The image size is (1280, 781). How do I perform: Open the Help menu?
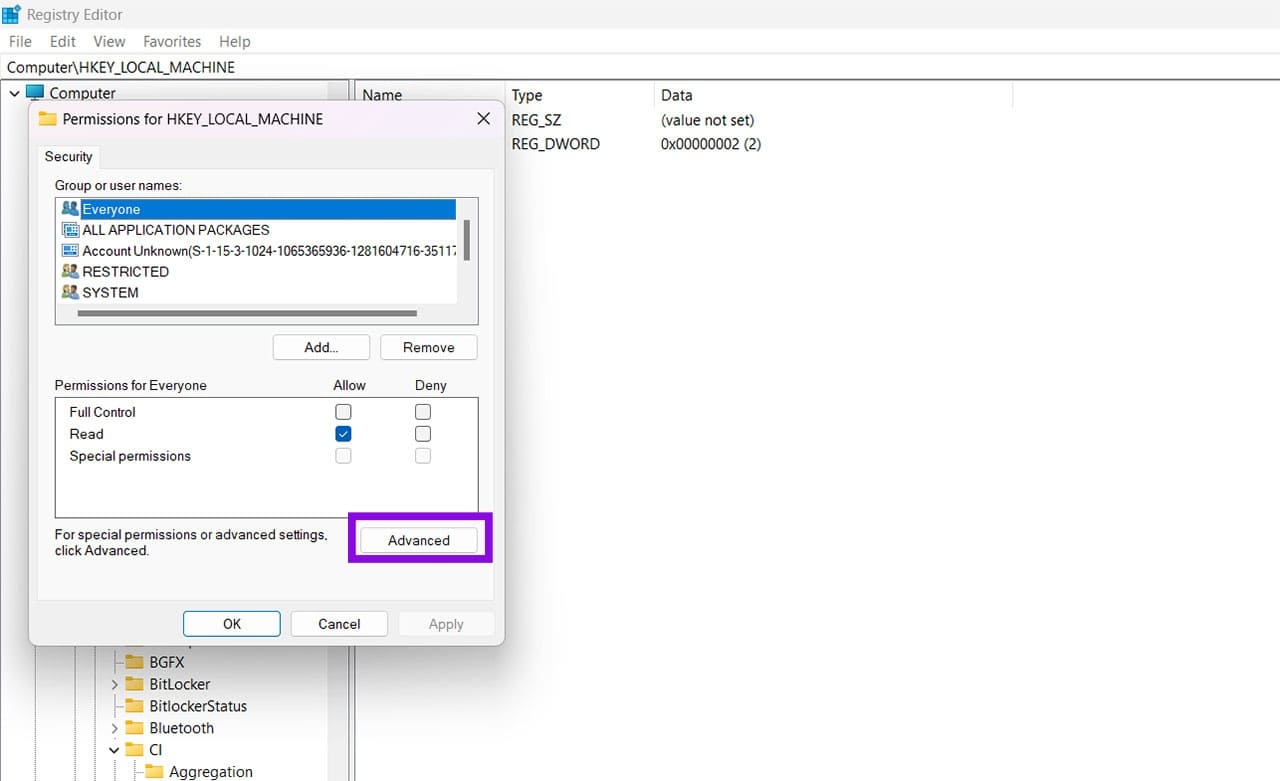(234, 41)
